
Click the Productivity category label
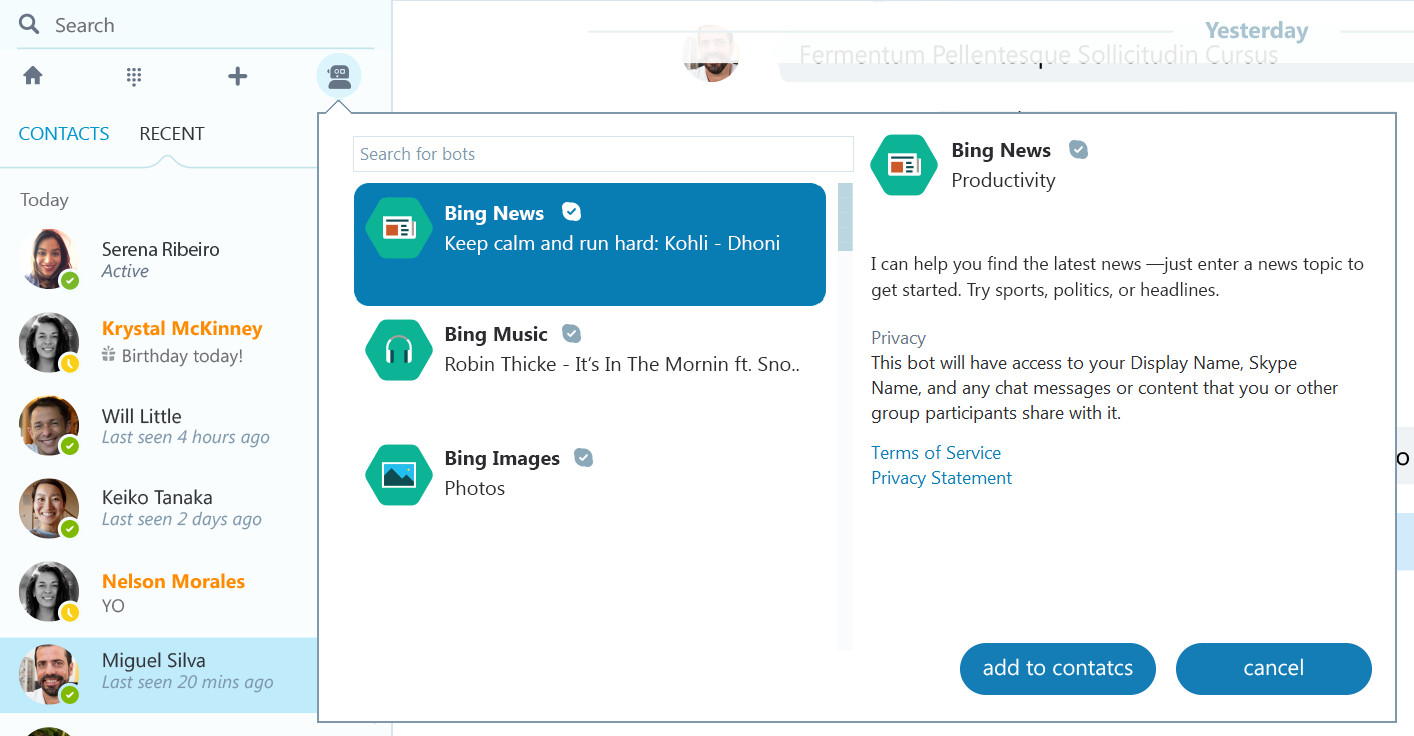click(x=1003, y=181)
